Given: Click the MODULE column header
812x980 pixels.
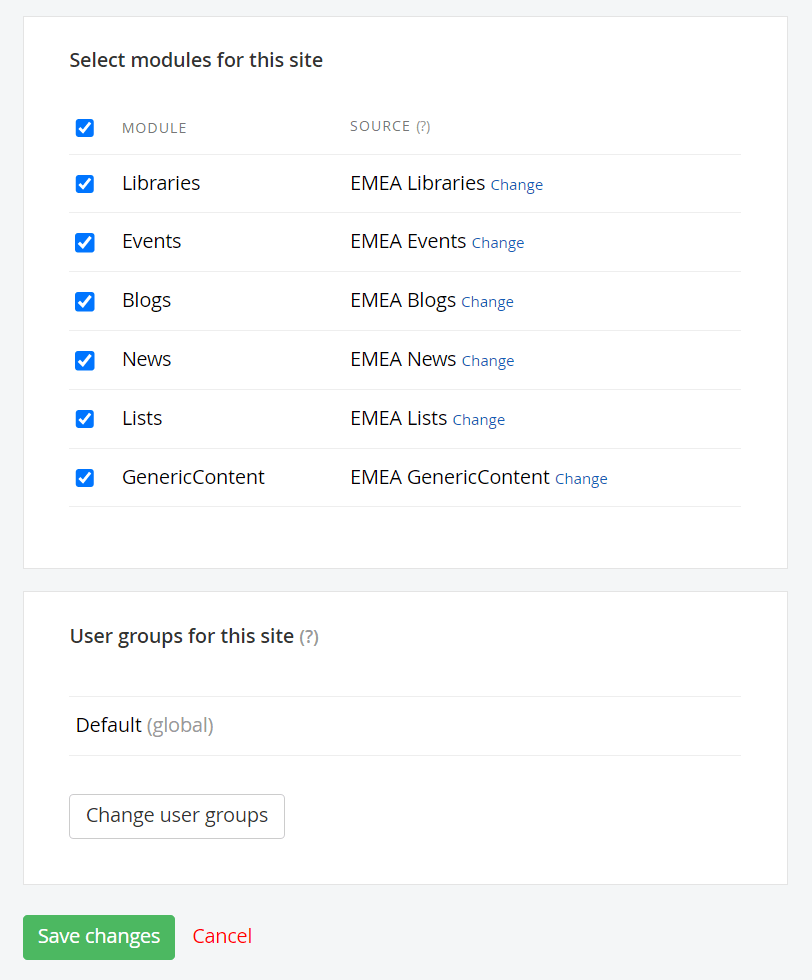Looking at the screenshot, I should click(154, 128).
